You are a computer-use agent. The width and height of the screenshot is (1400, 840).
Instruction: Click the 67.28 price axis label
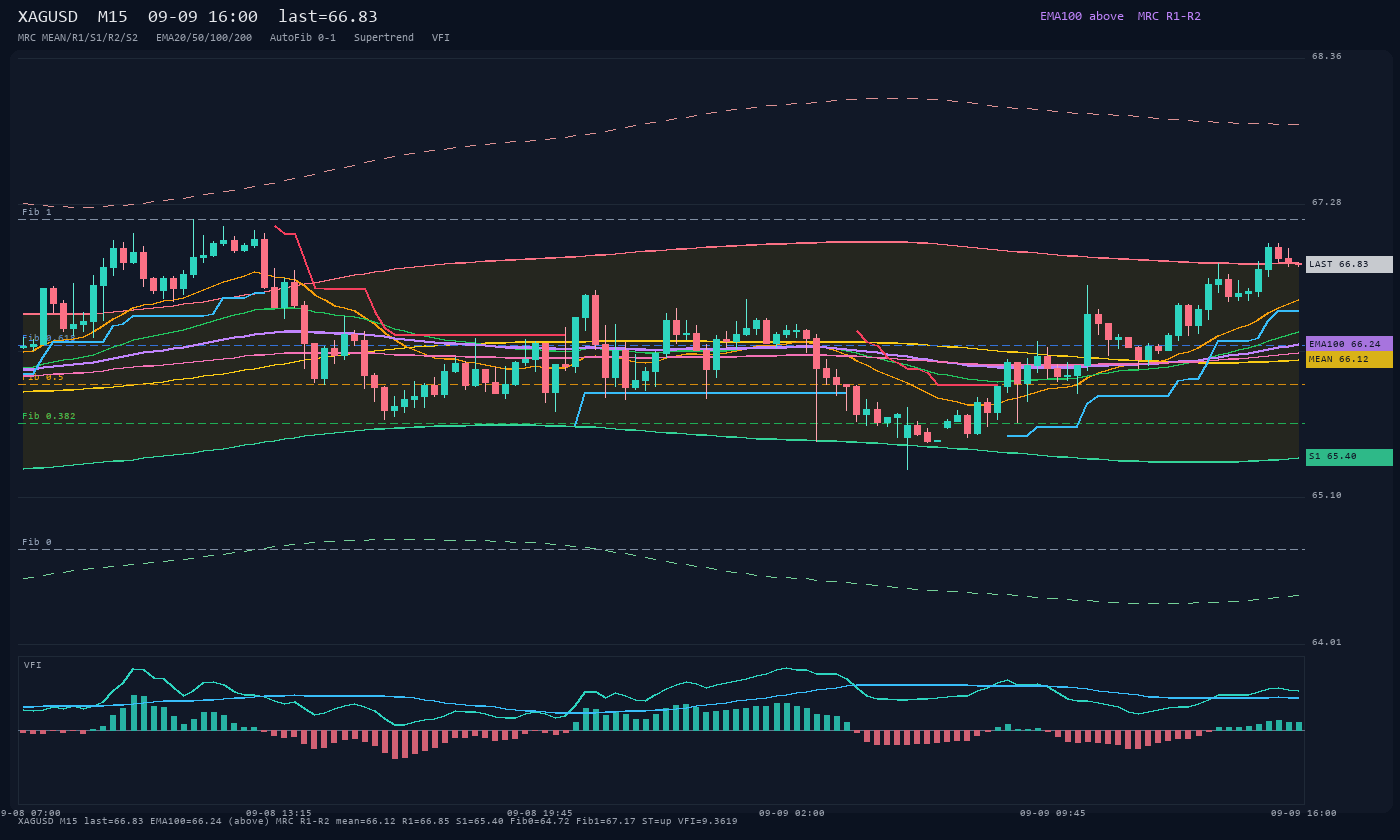pyautogui.click(x=1327, y=202)
